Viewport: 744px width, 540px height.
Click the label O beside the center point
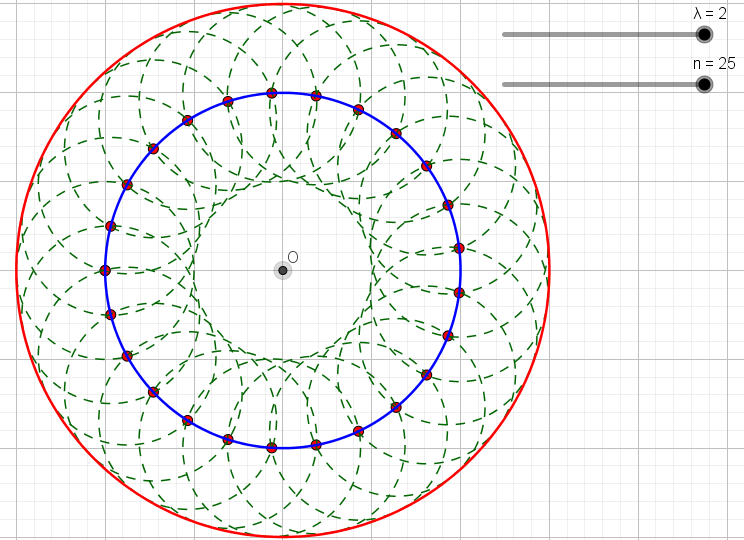293,257
